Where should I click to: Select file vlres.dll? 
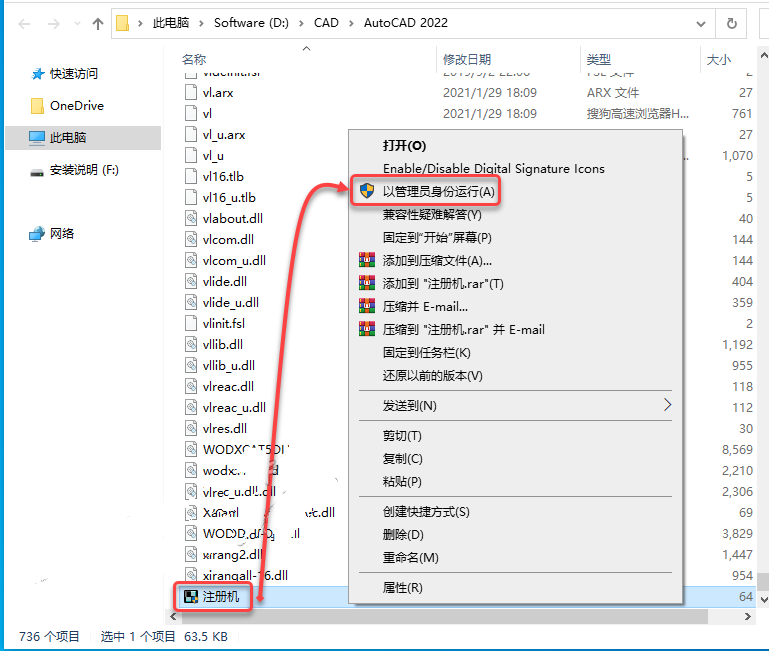[x=225, y=429]
